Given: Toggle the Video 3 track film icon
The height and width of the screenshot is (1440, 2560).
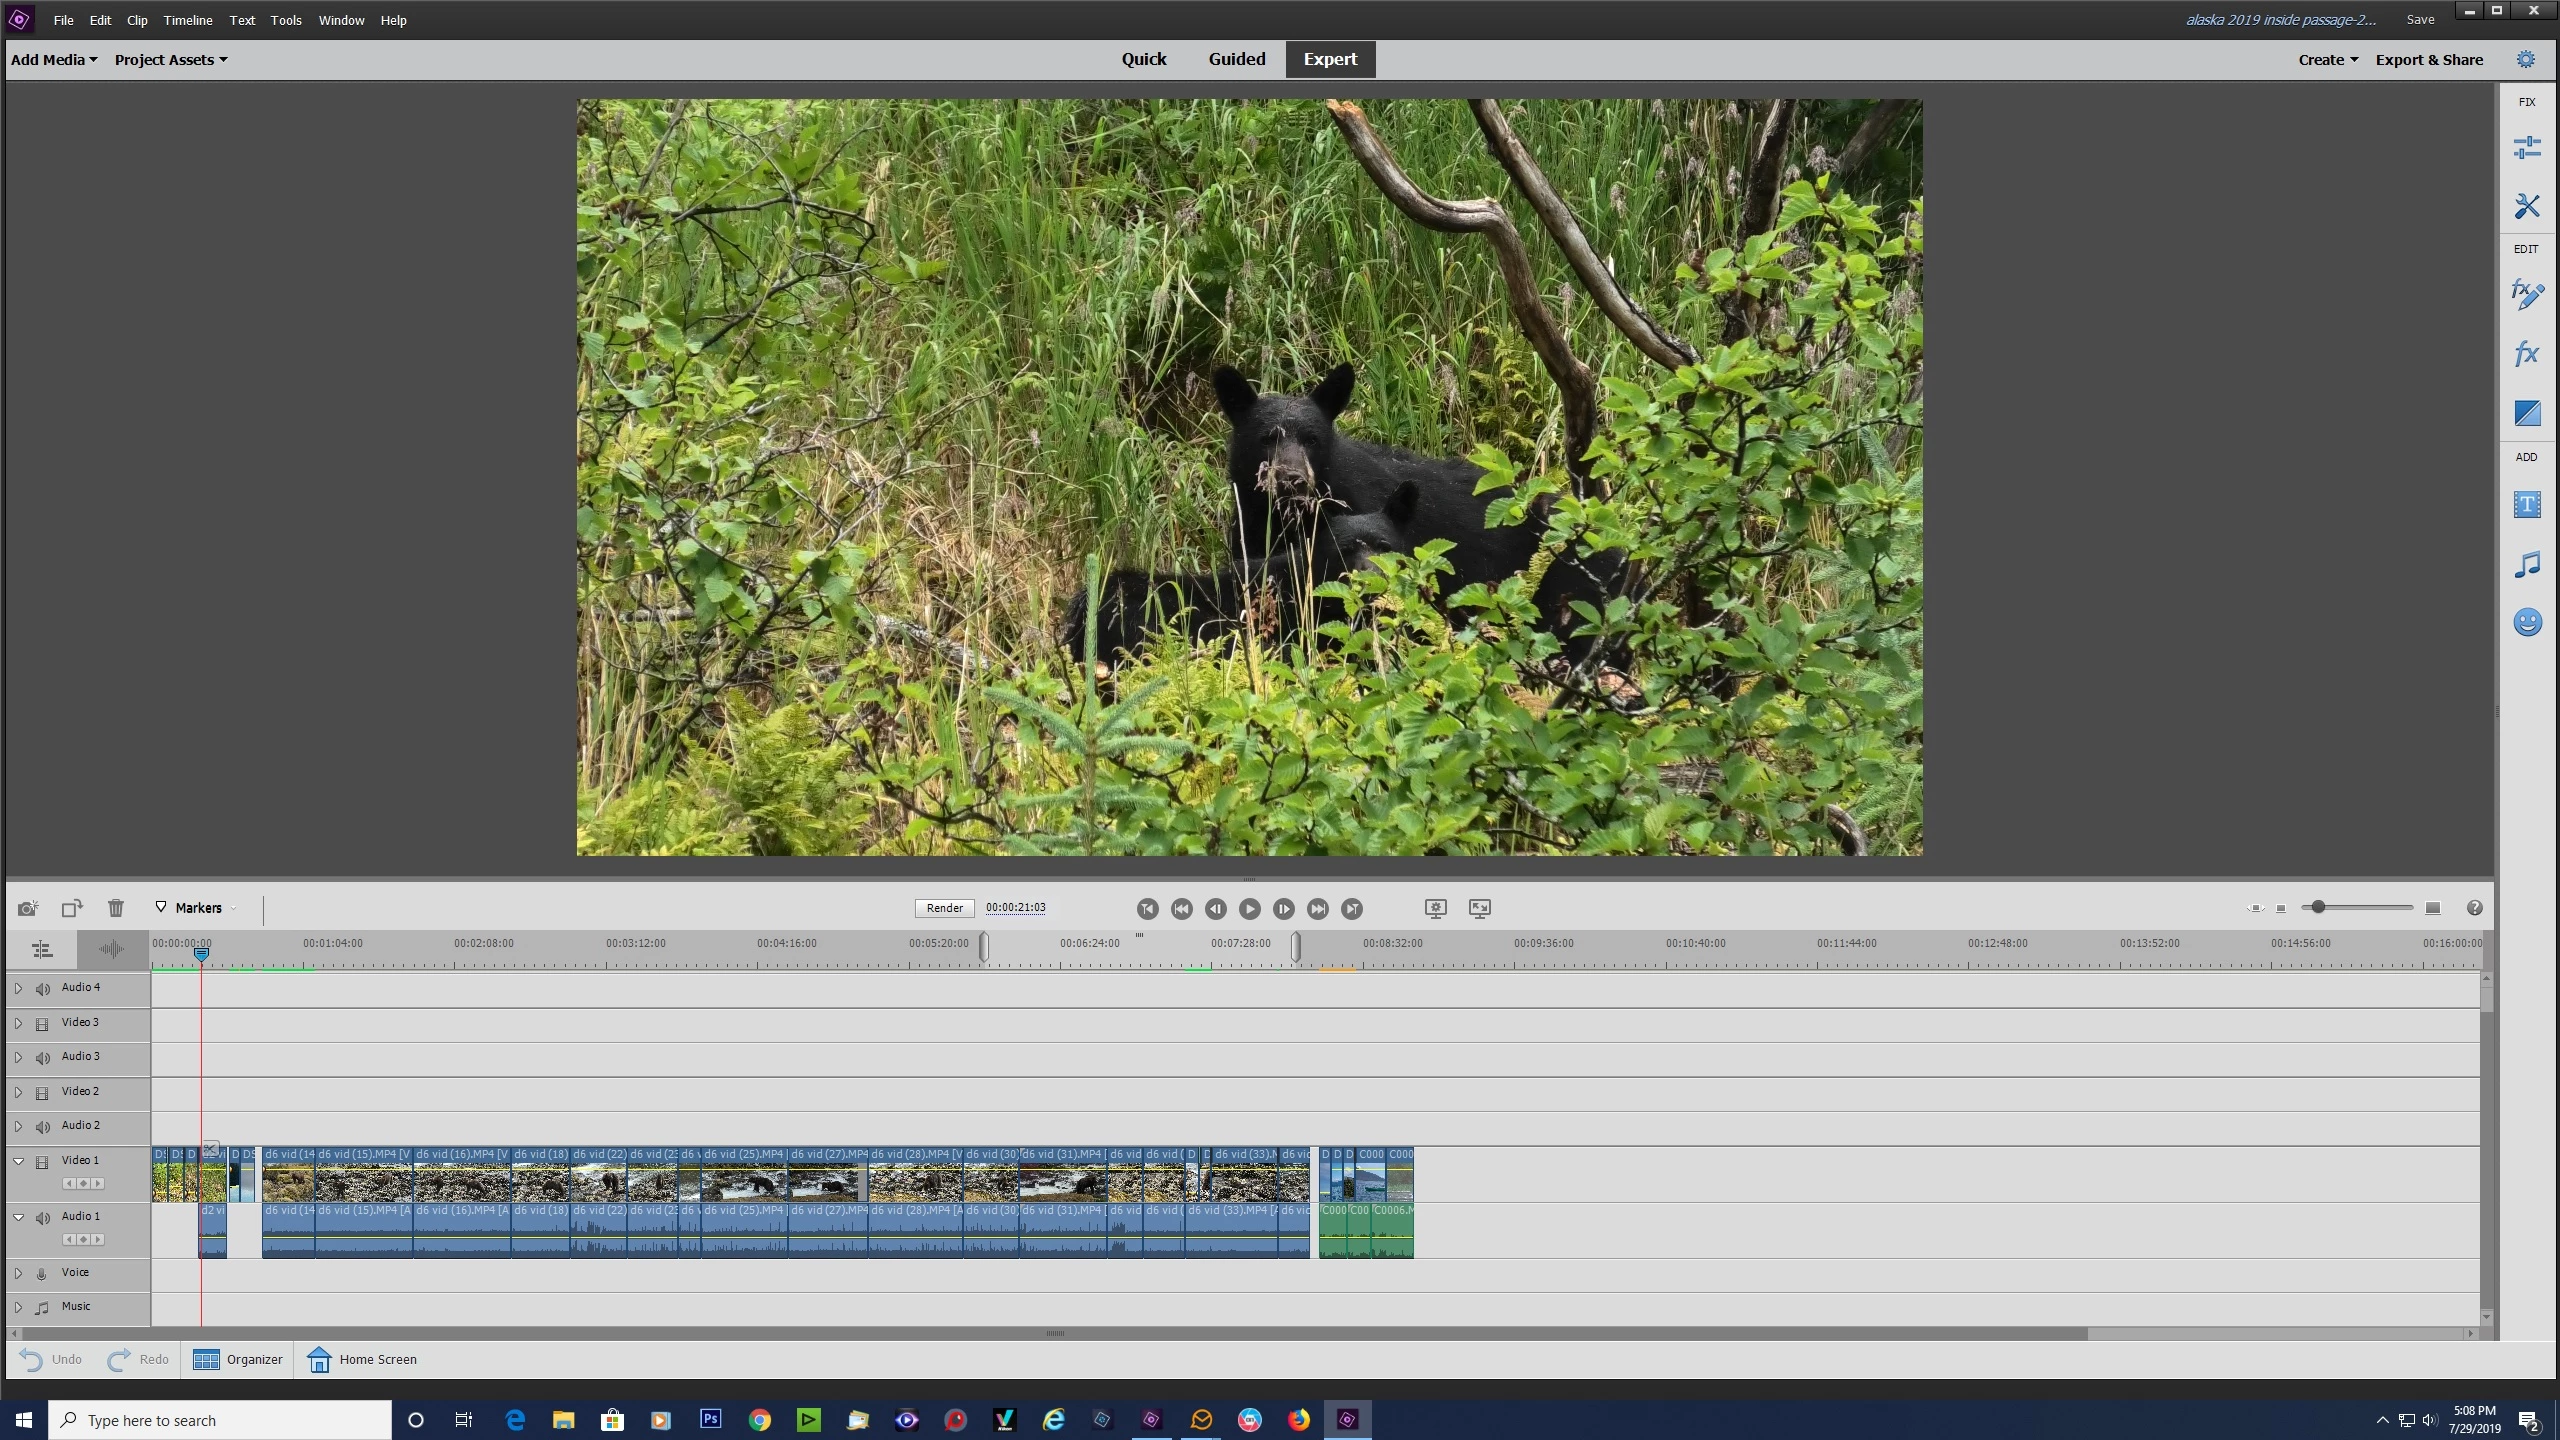Looking at the screenshot, I should (42, 1024).
